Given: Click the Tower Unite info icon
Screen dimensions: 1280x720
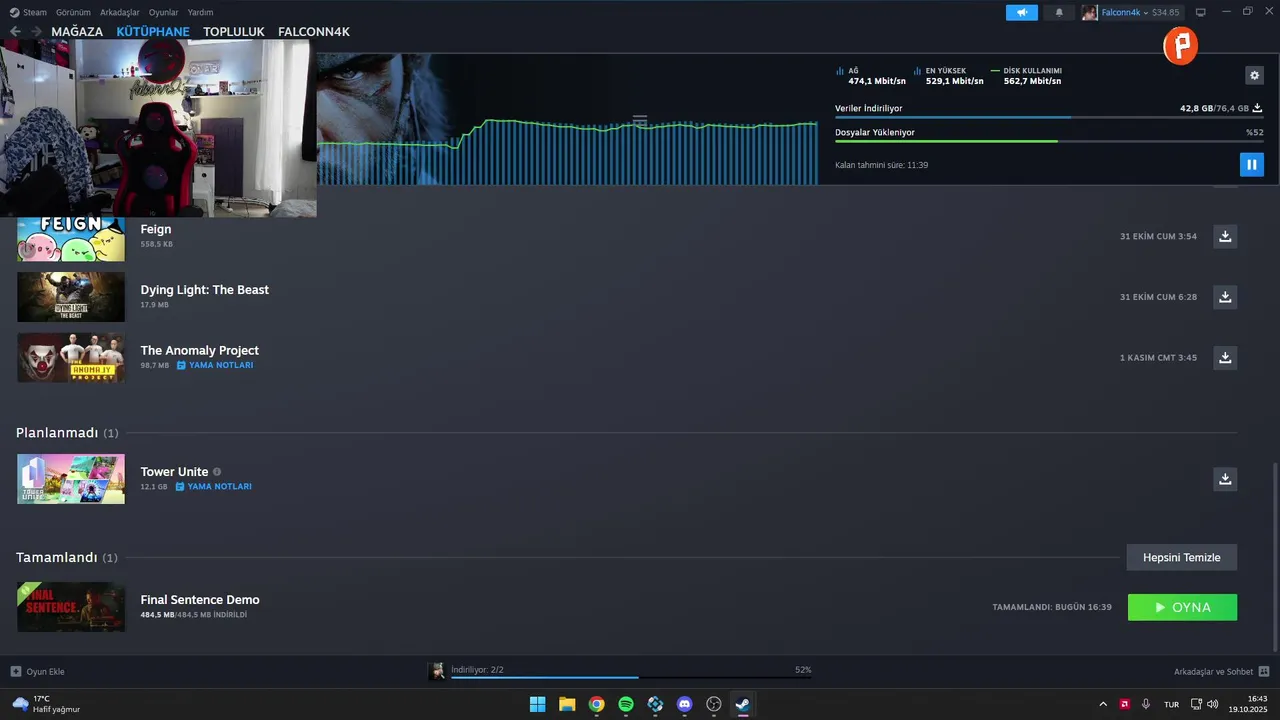Looking at the screenshot, I should click(217, 472).
